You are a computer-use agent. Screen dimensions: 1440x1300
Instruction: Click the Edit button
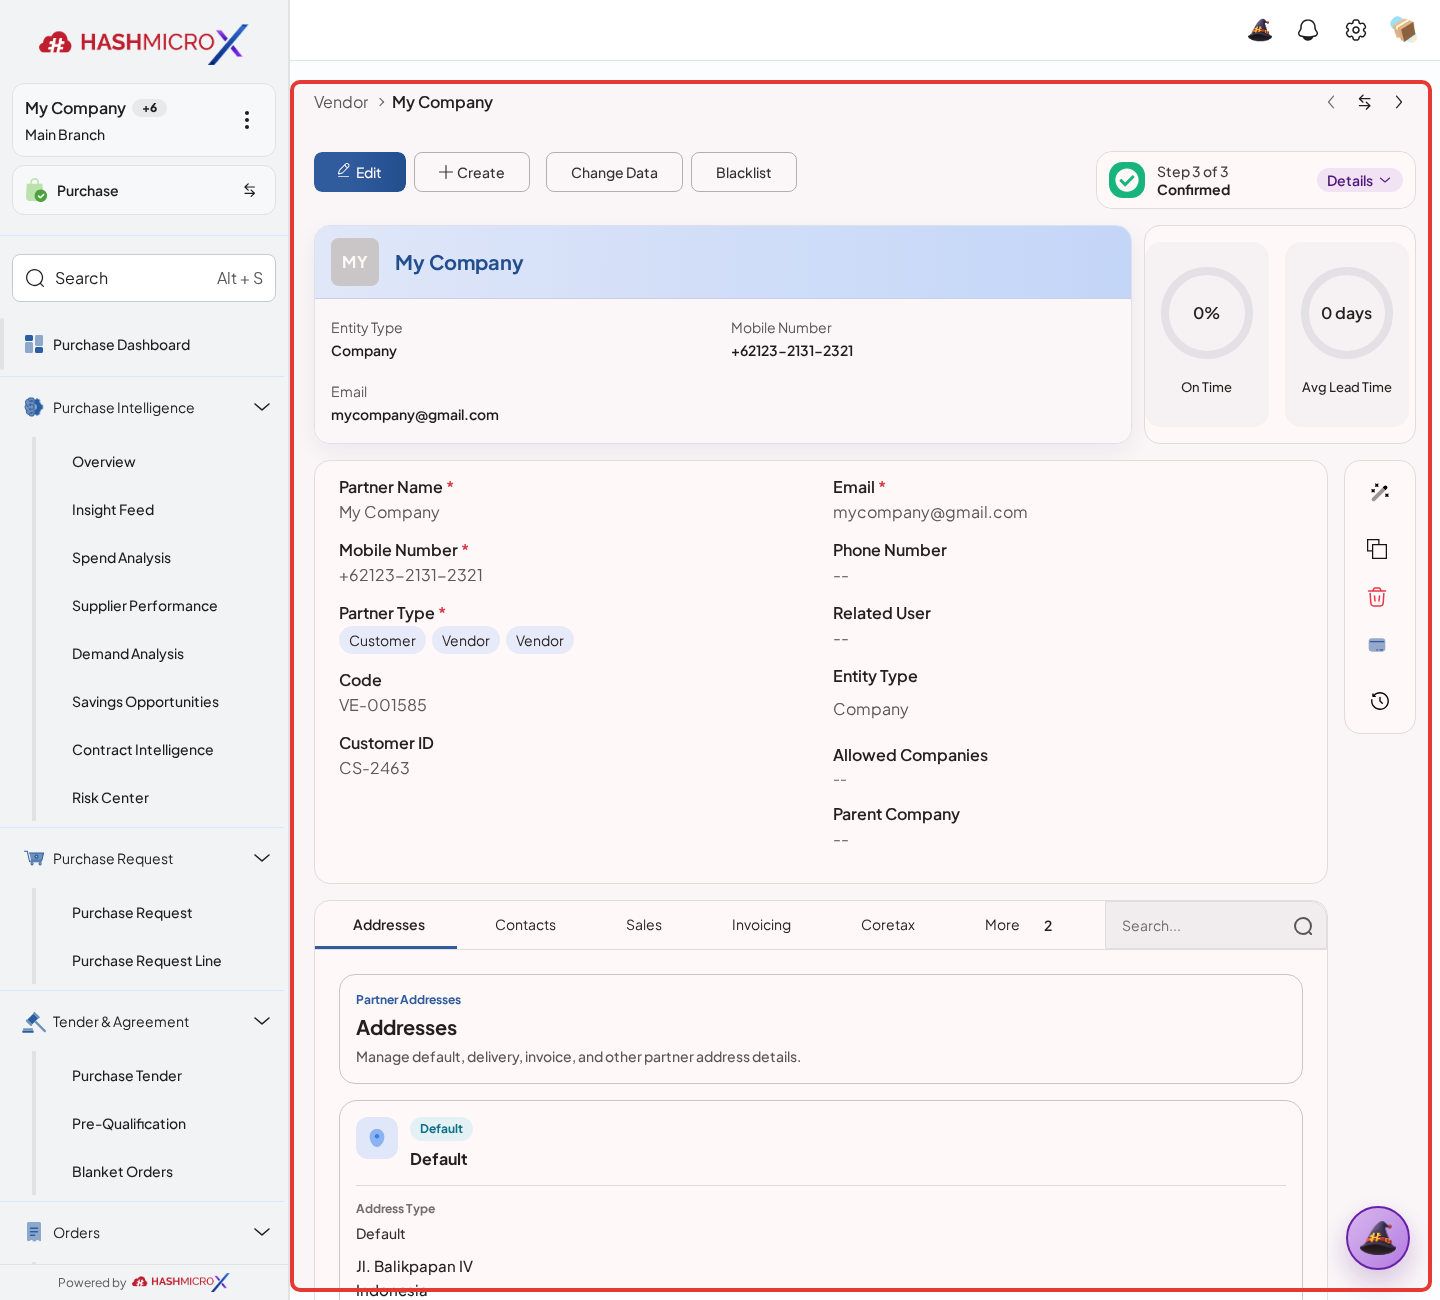(360, 172)
